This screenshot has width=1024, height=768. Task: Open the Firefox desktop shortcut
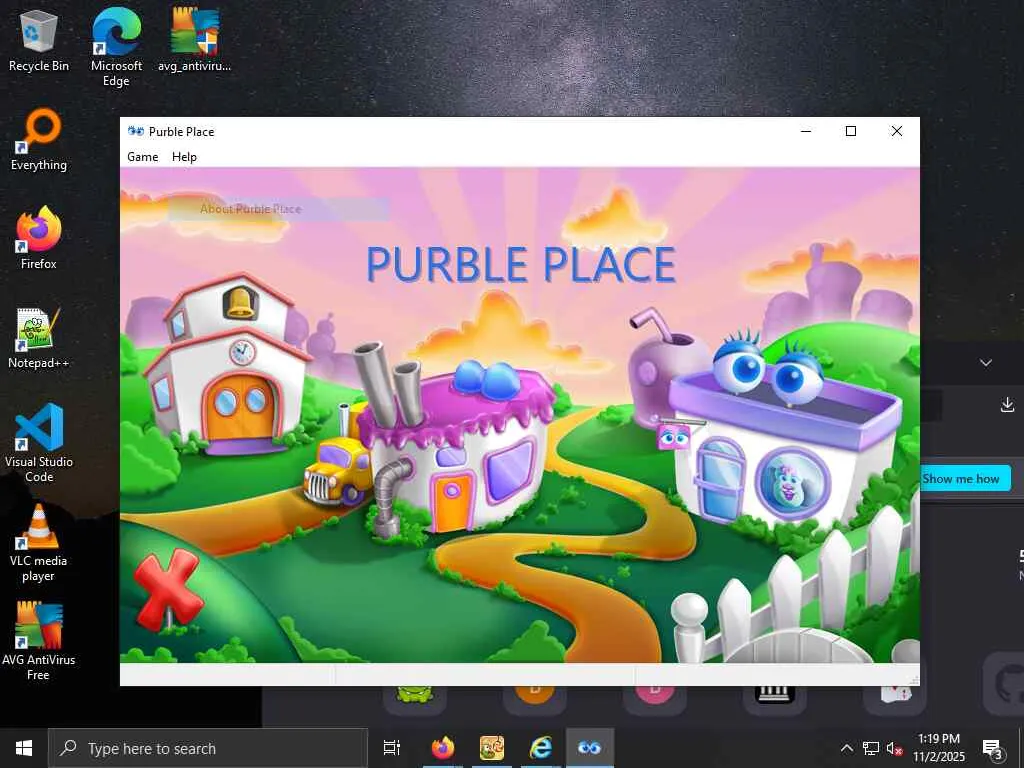point(39,238)
